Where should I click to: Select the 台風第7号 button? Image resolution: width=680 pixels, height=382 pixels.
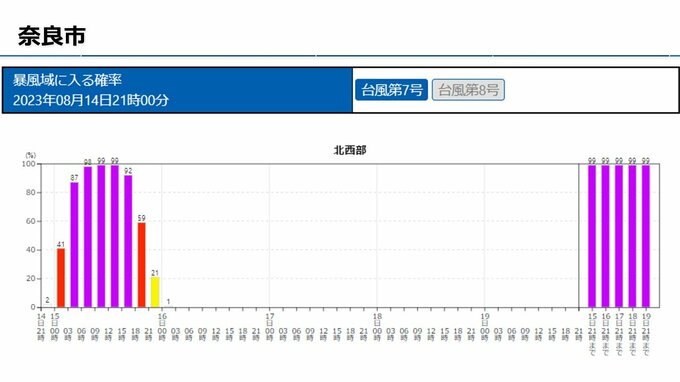pos(391,90)
